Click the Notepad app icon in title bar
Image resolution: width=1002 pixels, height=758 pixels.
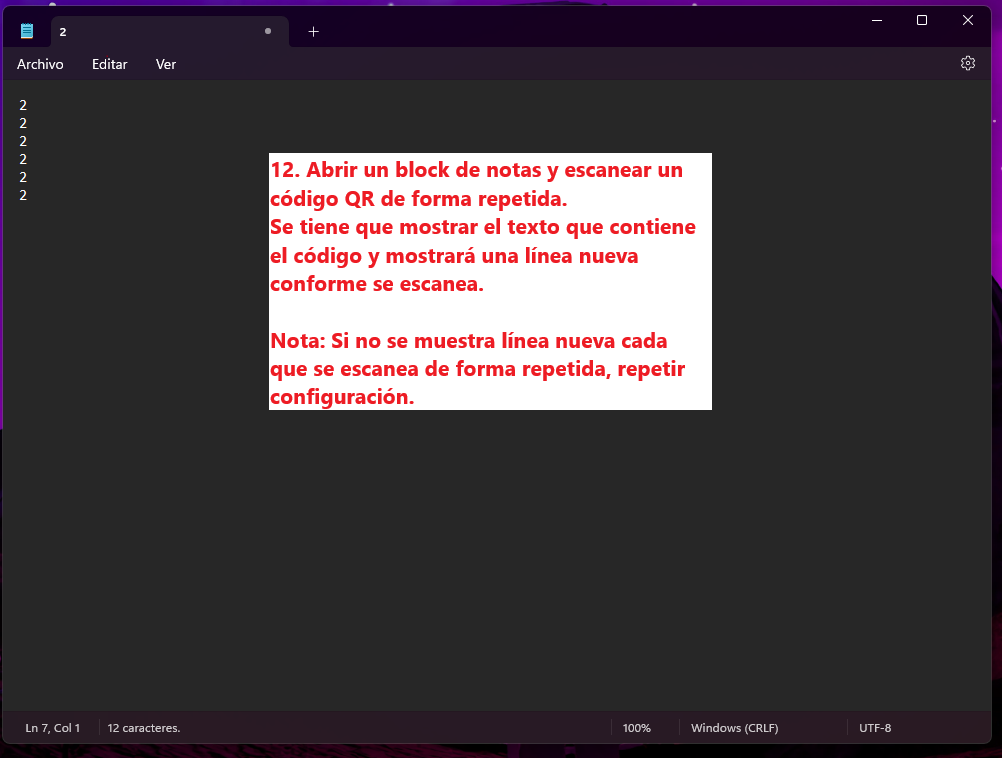(x=27, y=31)
